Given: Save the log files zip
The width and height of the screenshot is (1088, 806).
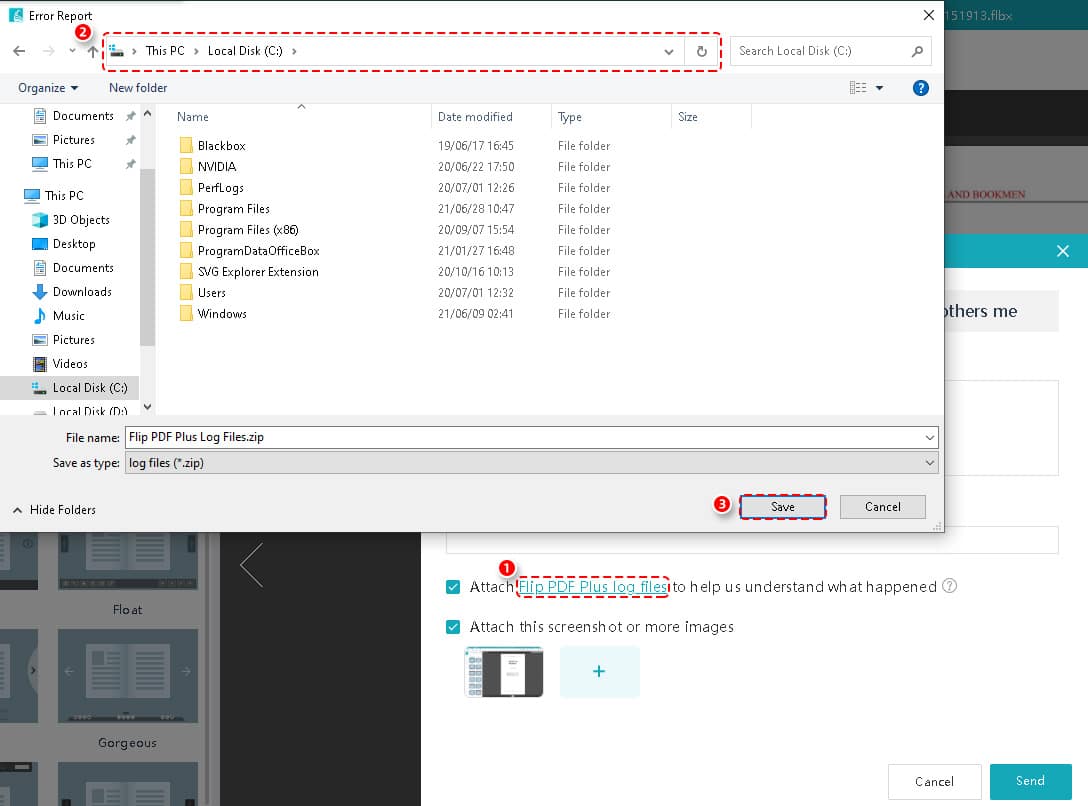Looking at the screenshot, I should coord(783,507).
